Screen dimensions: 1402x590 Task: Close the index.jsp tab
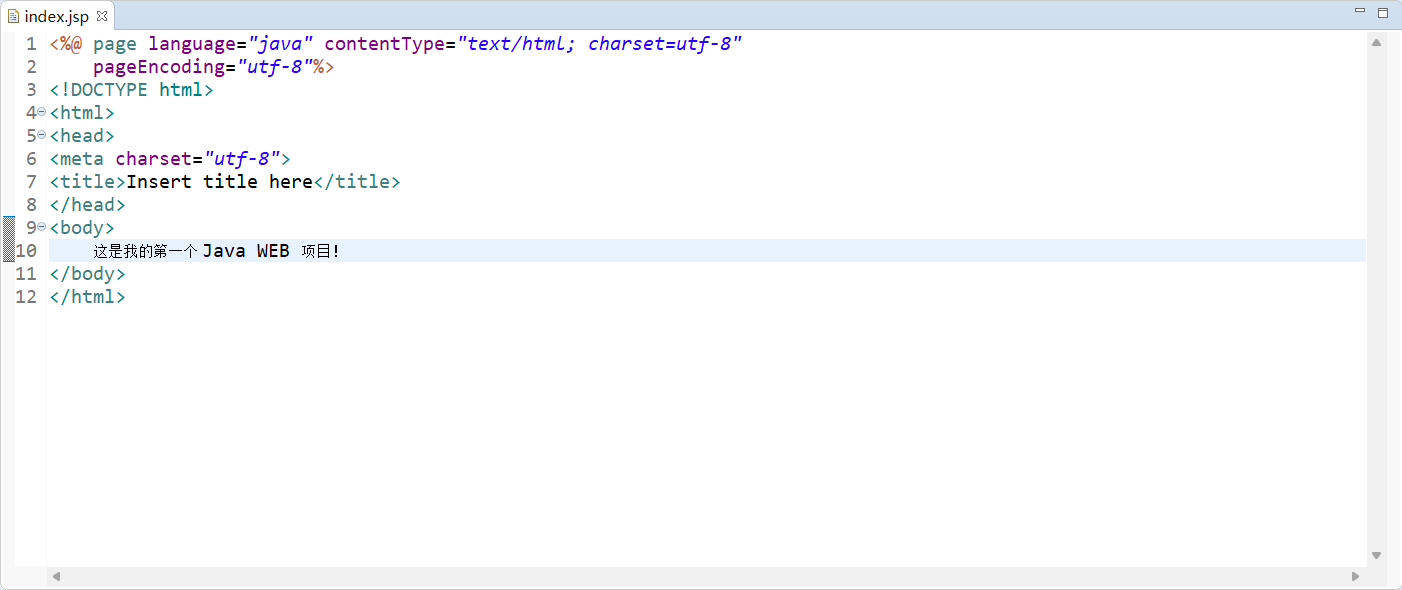click(101, 16)
